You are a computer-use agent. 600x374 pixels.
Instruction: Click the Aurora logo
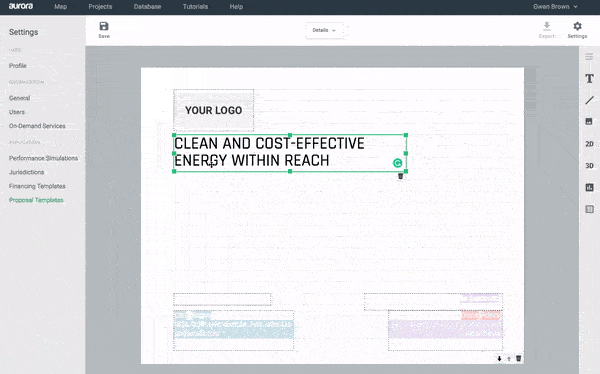[x=21, y=7]
